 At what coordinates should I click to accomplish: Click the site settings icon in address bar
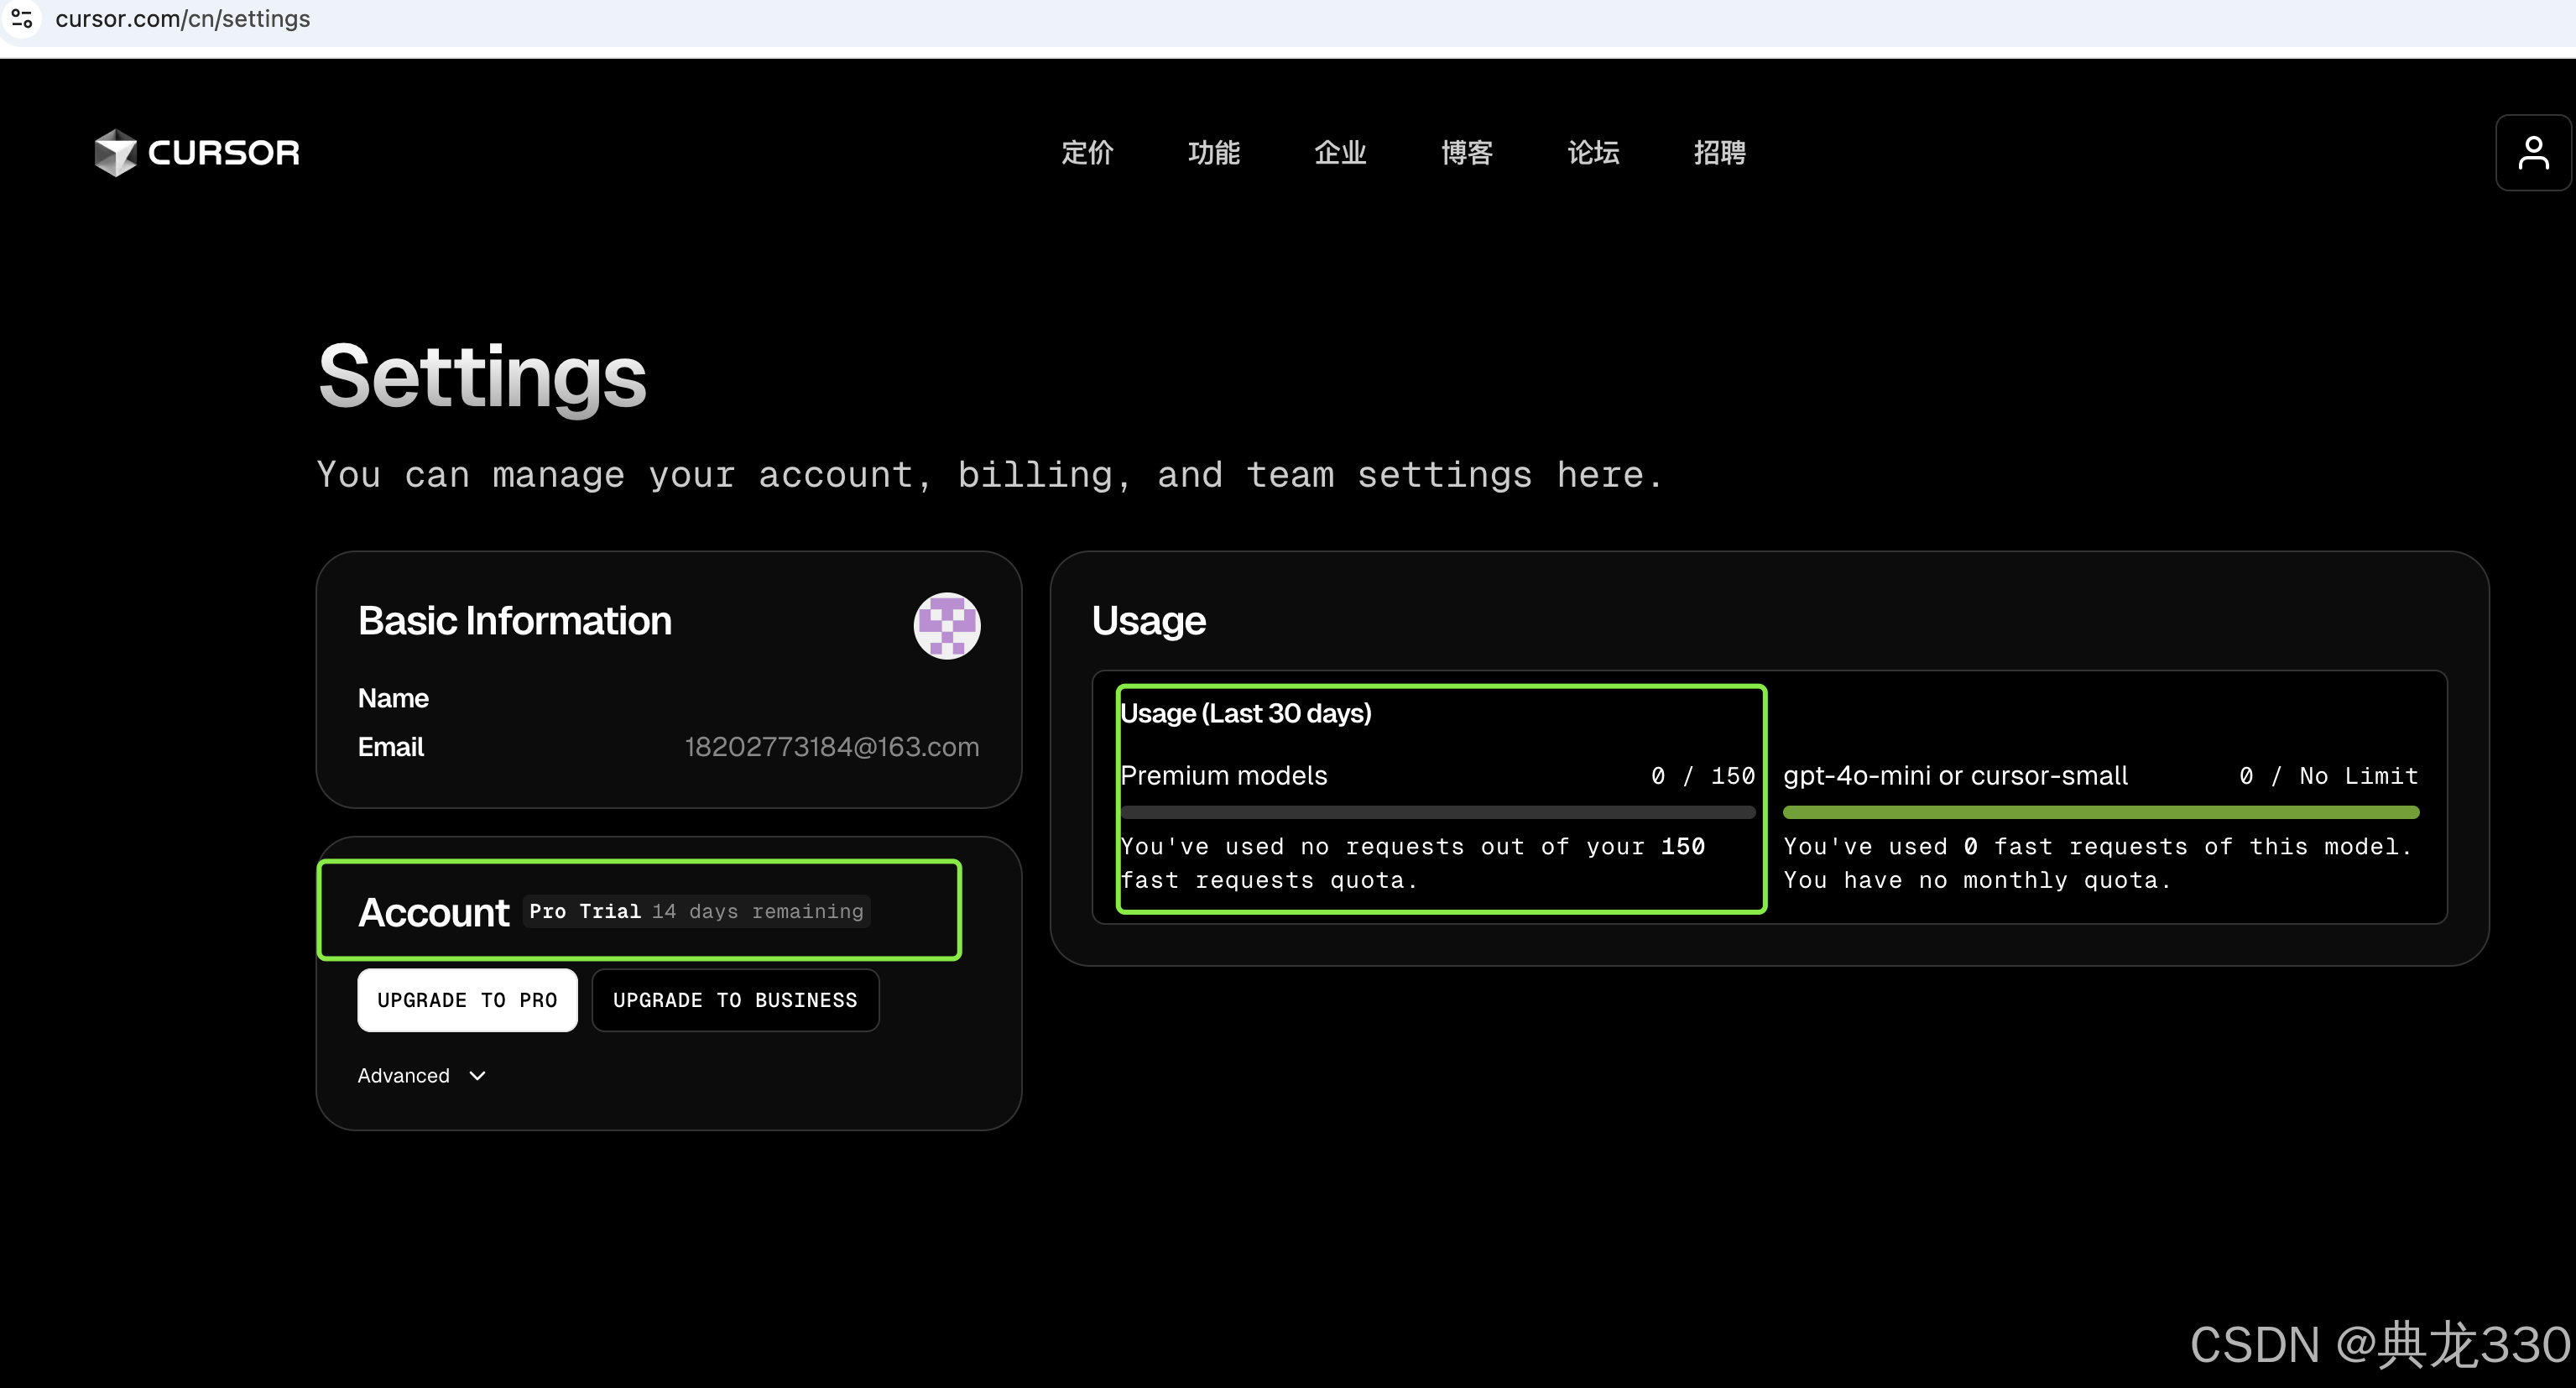[22, 18]
